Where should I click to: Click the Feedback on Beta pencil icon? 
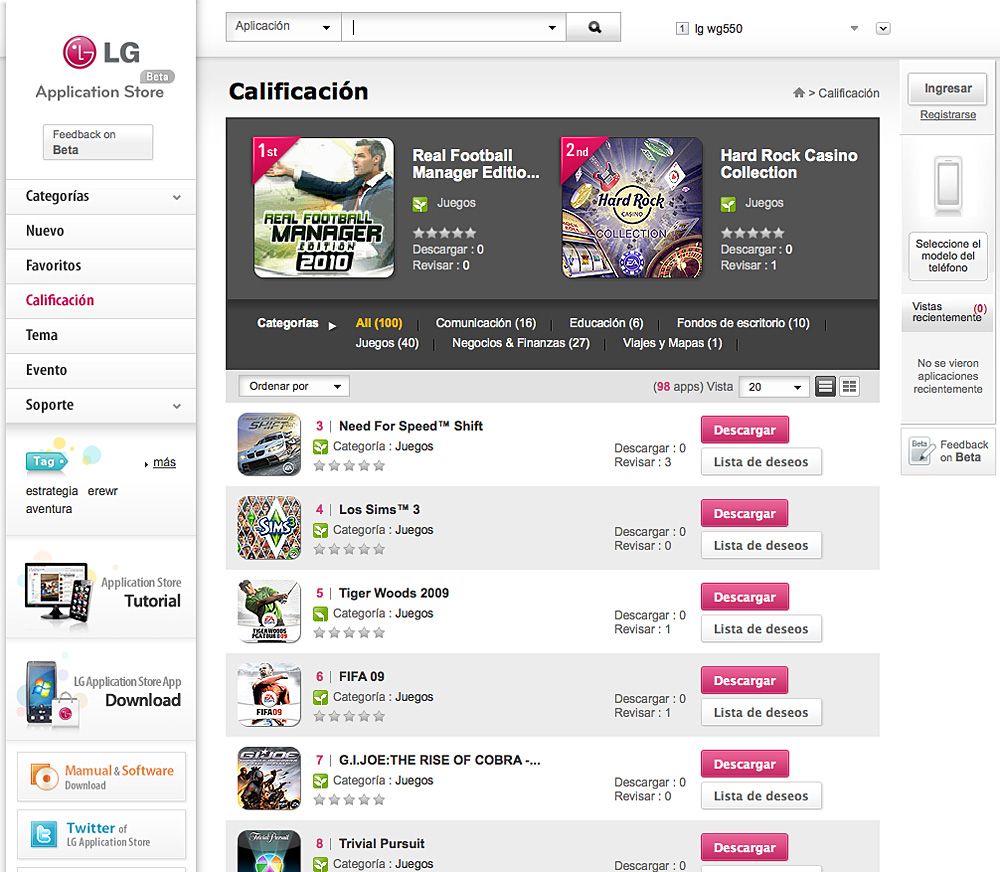coord(922,451)
